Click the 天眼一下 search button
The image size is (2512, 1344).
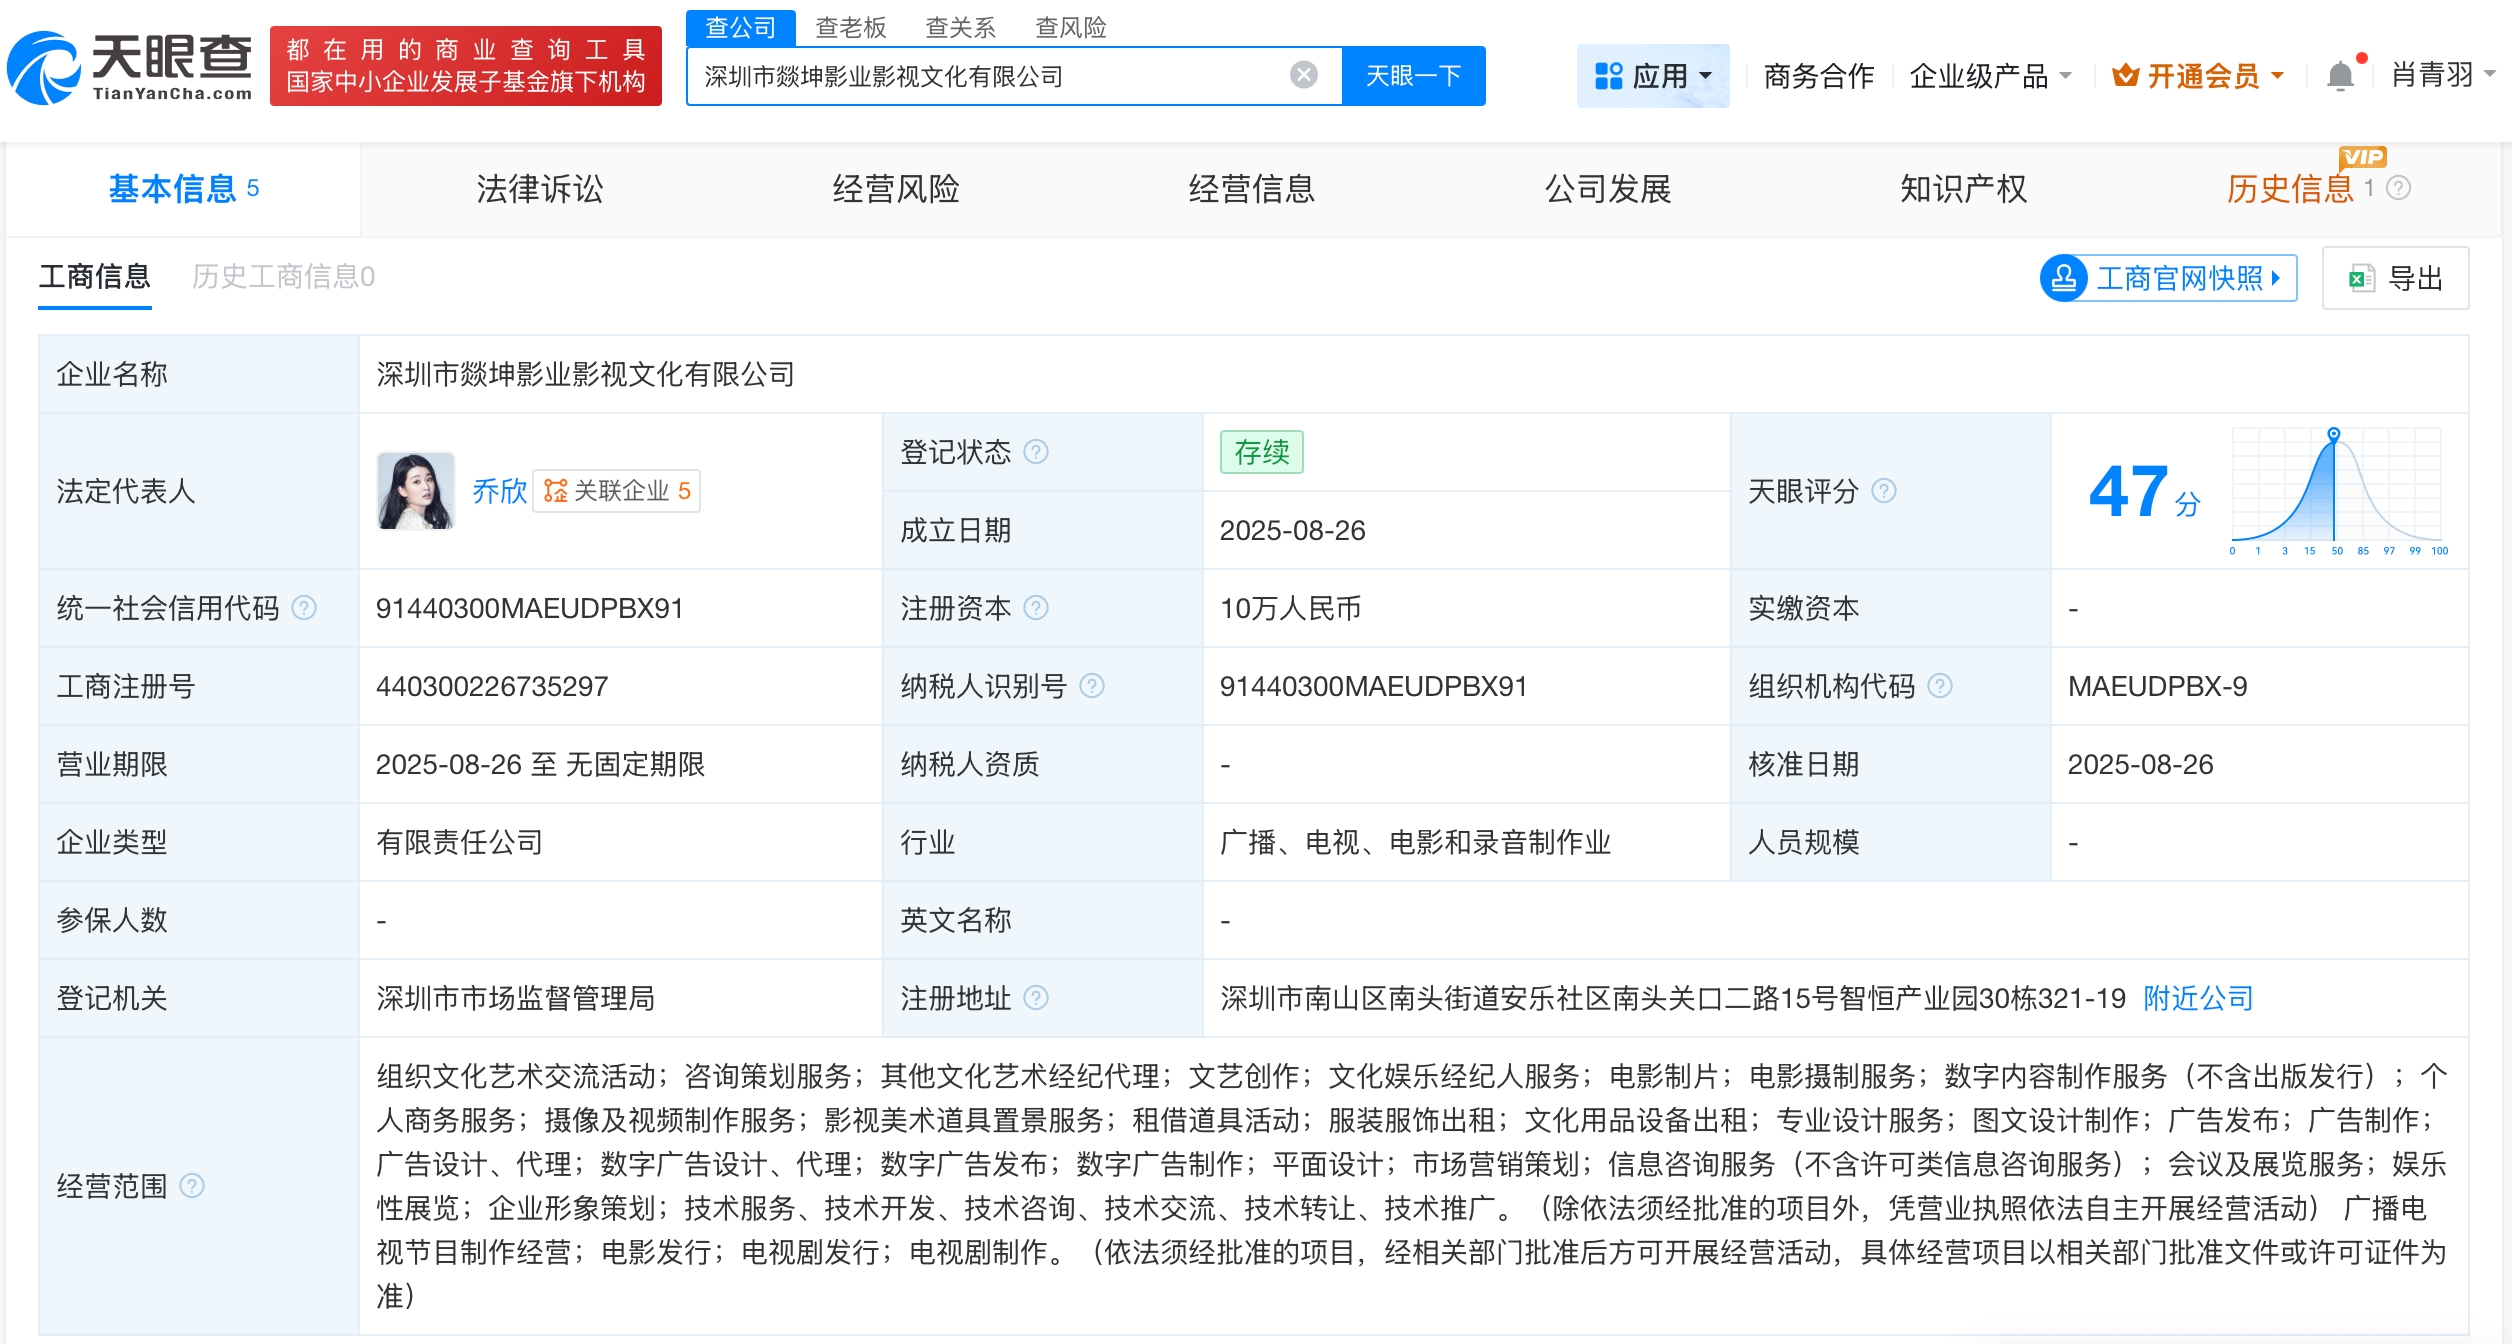(1413, 74)
